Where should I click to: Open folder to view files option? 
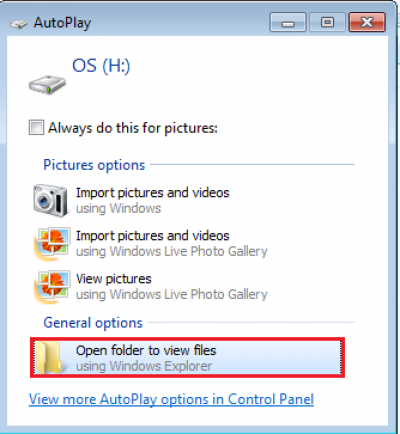pyautogui.click(x=187, y=358)
